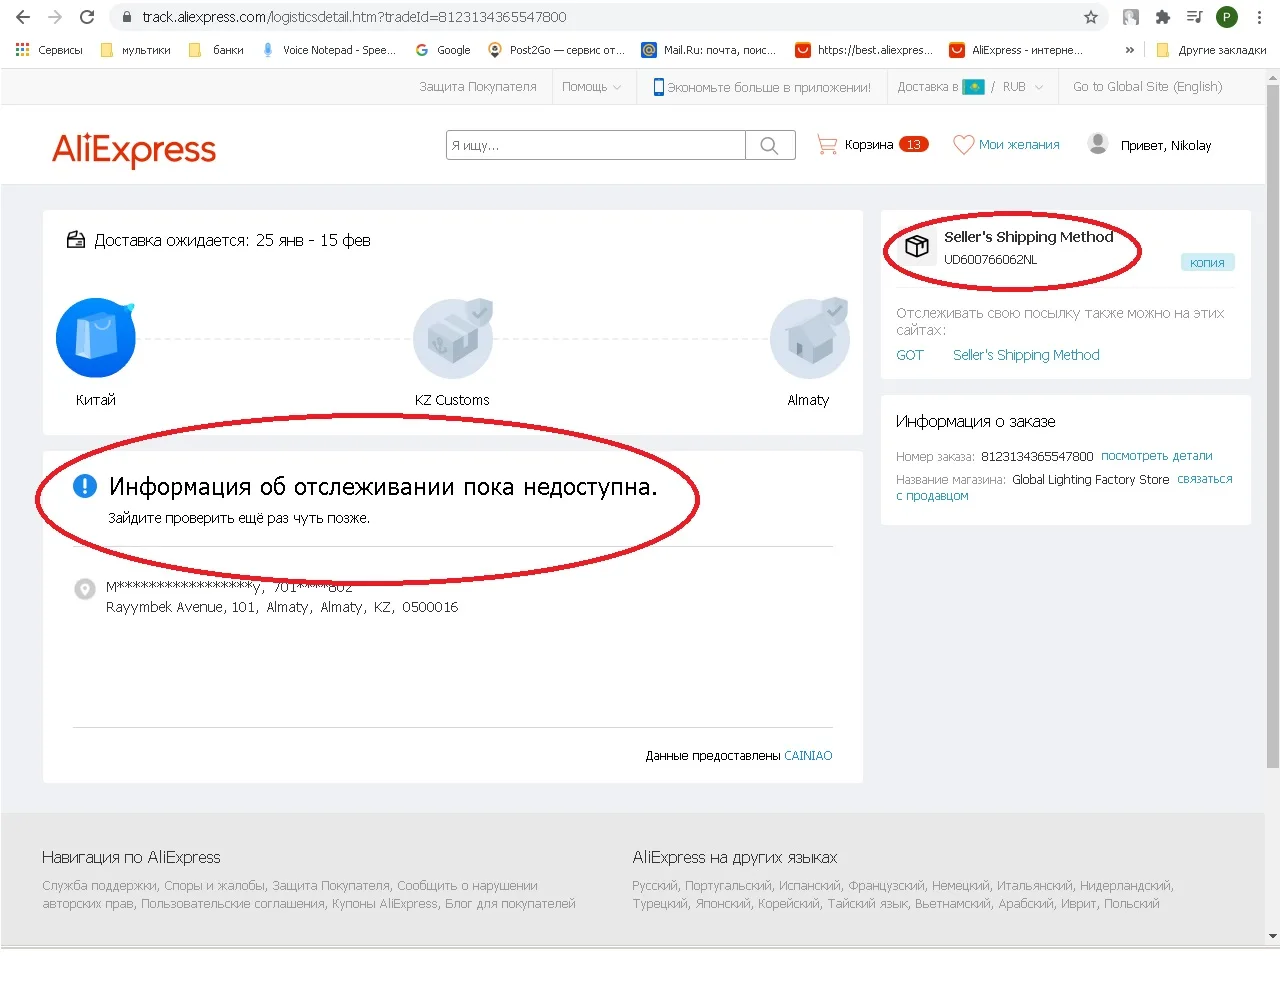Open the Сервисы apps shortcut
This screenshot has width=1280, height=984.
(49, 50)
